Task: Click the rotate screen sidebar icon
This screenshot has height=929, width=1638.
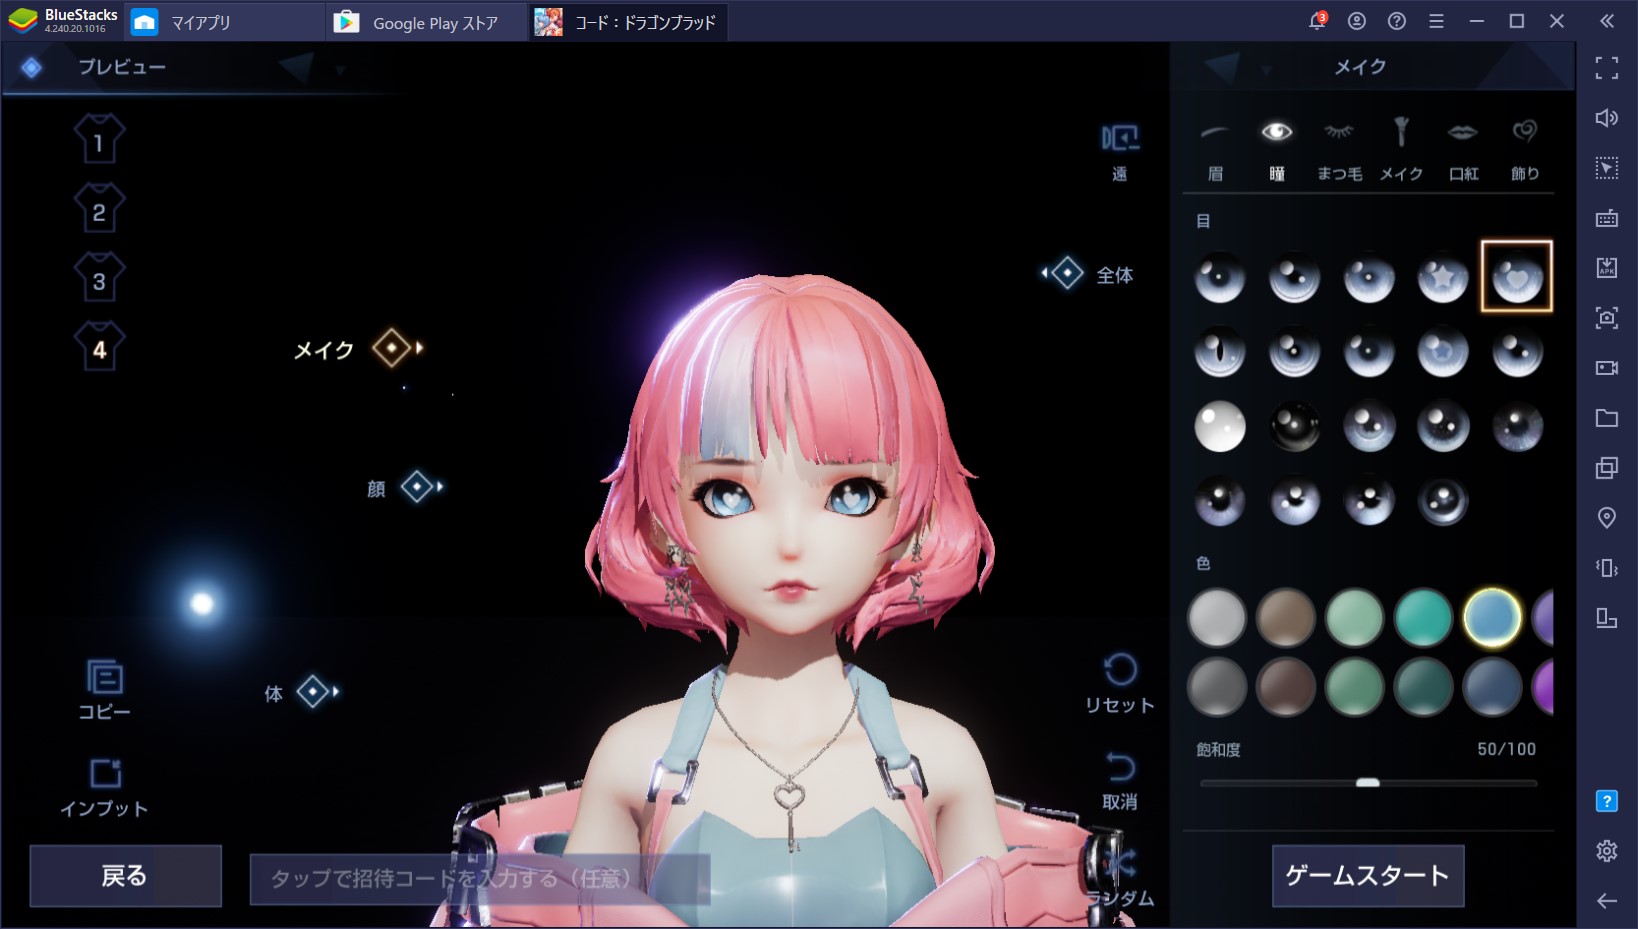Action: point(1607,618)
